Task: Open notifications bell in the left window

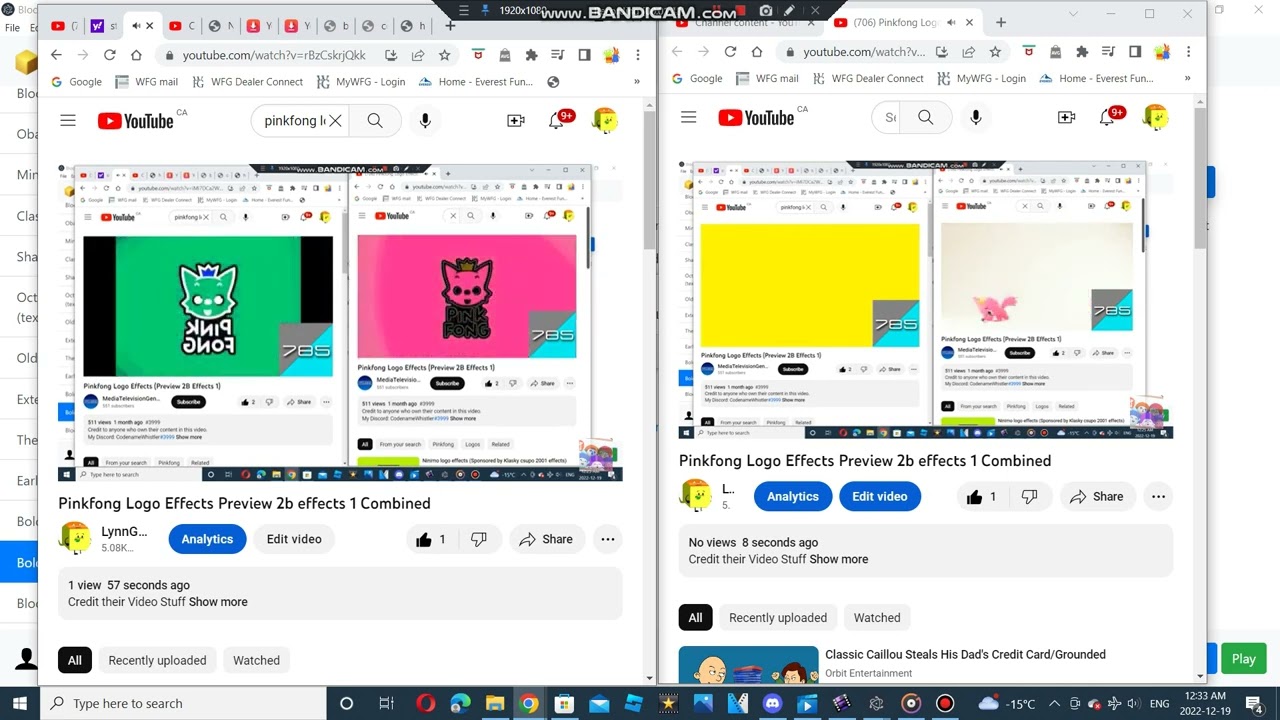Action: pos(557,121)
